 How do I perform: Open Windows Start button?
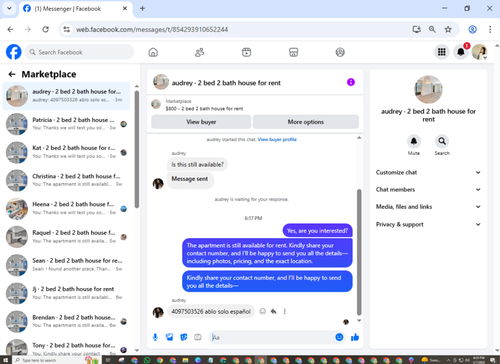click(x=5, y=360)
